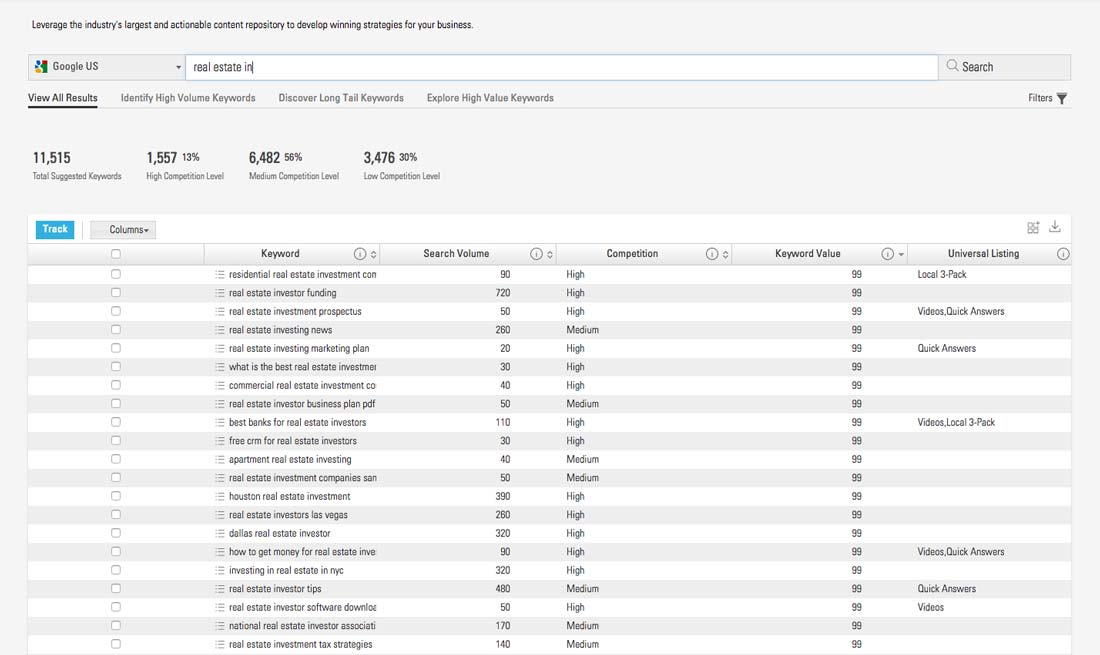The height and width of the screenshot is (655, 1100).
Task: Click the Track button
Action: click(55, 229)
